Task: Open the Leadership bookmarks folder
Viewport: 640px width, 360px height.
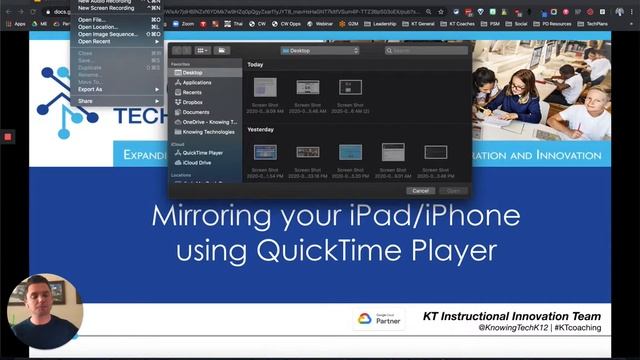Action: tap(380, 24)
